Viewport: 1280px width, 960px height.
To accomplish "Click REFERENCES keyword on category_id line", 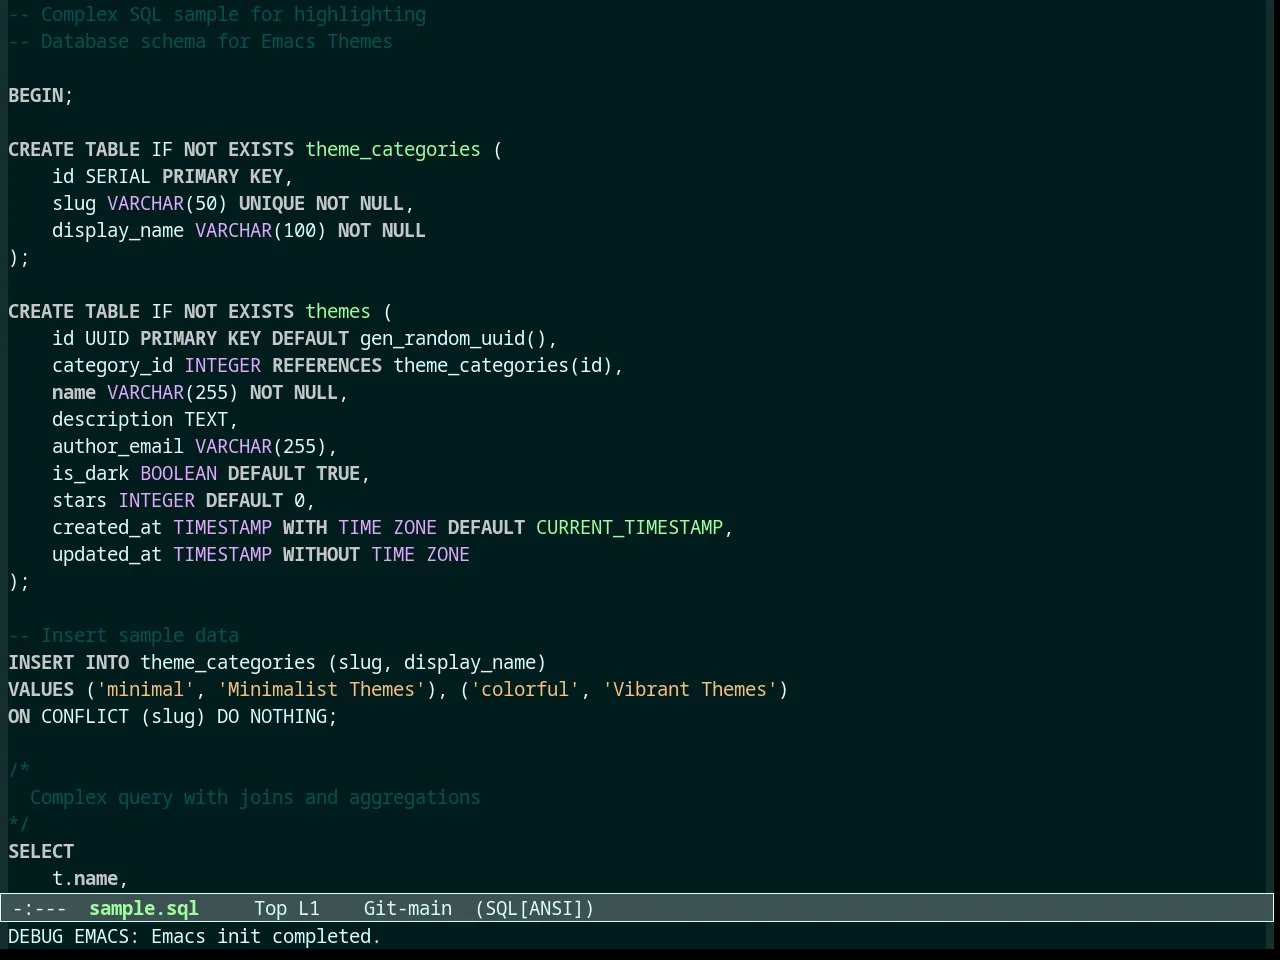I will click(x=327, y=366).
